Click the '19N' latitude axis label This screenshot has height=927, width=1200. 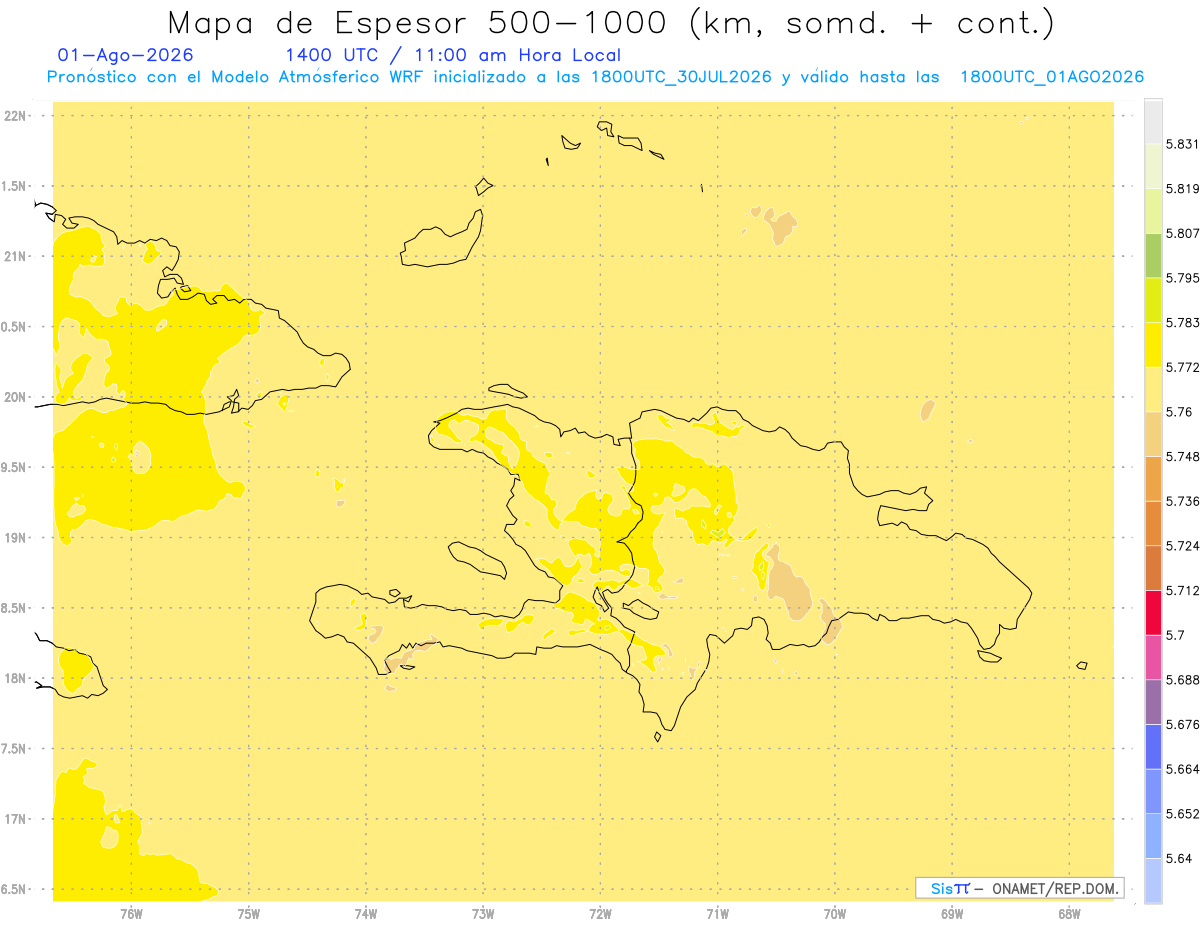click(x=15, y=538)
